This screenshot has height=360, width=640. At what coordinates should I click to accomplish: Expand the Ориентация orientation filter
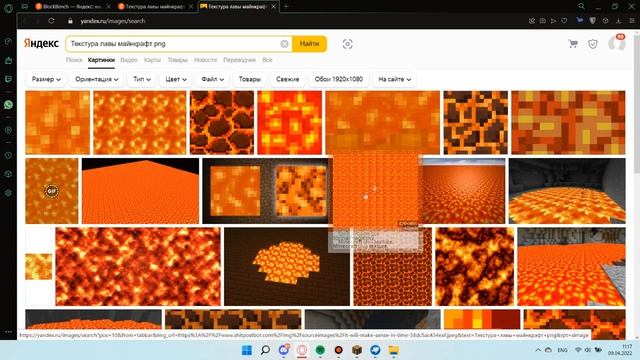(97, 79)
